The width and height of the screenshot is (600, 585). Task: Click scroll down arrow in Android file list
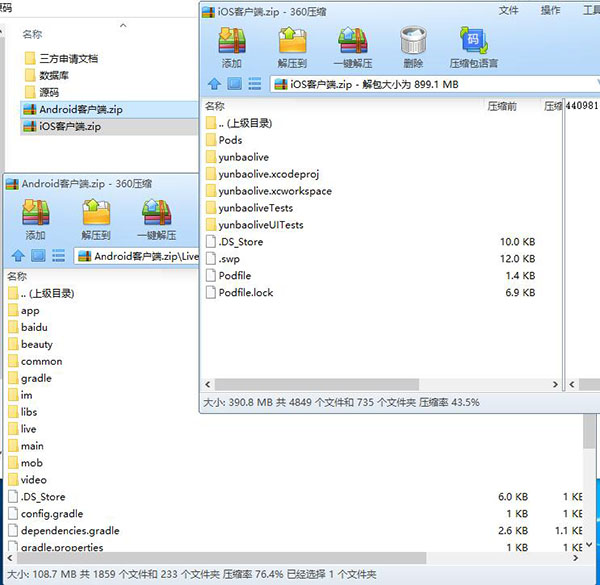590,545
